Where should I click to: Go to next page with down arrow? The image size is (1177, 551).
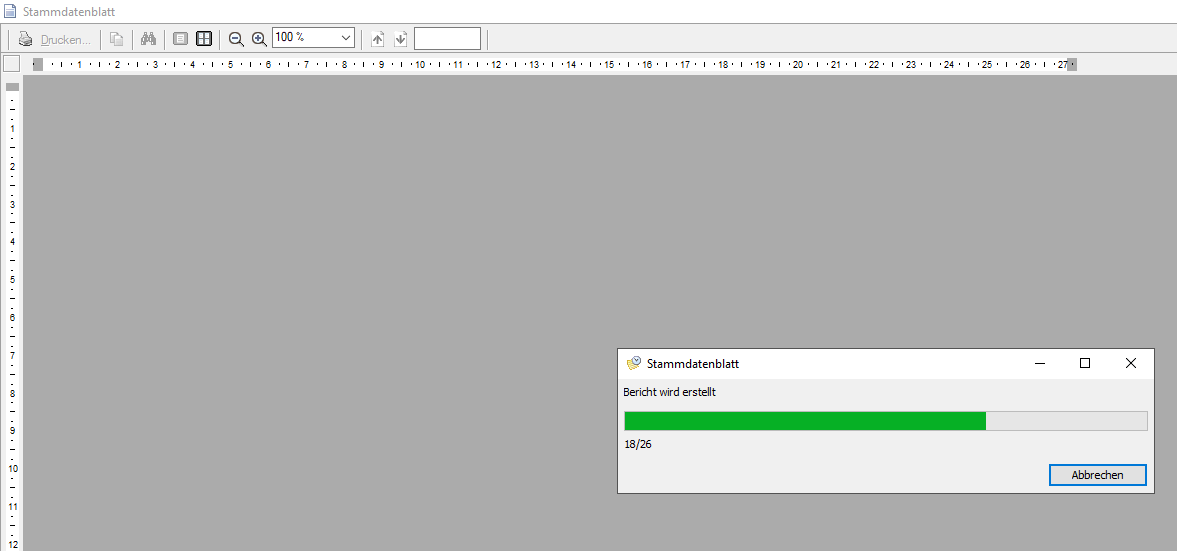point(401,39)
